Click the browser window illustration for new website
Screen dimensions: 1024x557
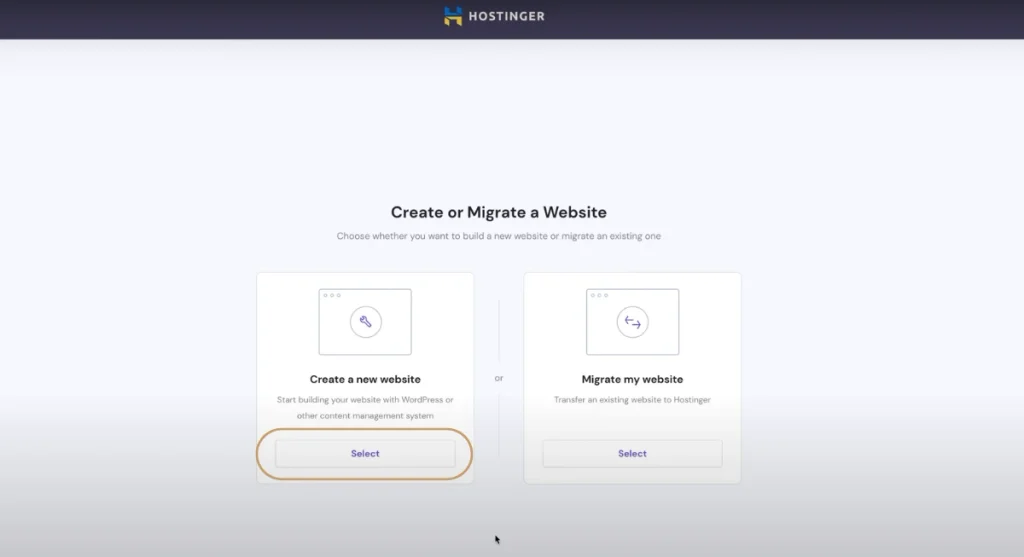(x=365, y=322)
